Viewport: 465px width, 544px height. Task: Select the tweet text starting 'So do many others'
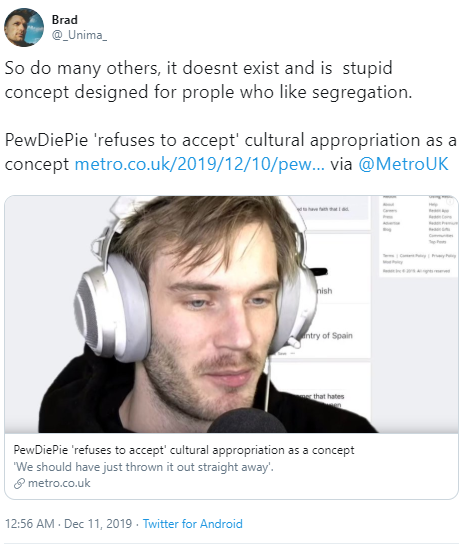click(x=208, y=80)
